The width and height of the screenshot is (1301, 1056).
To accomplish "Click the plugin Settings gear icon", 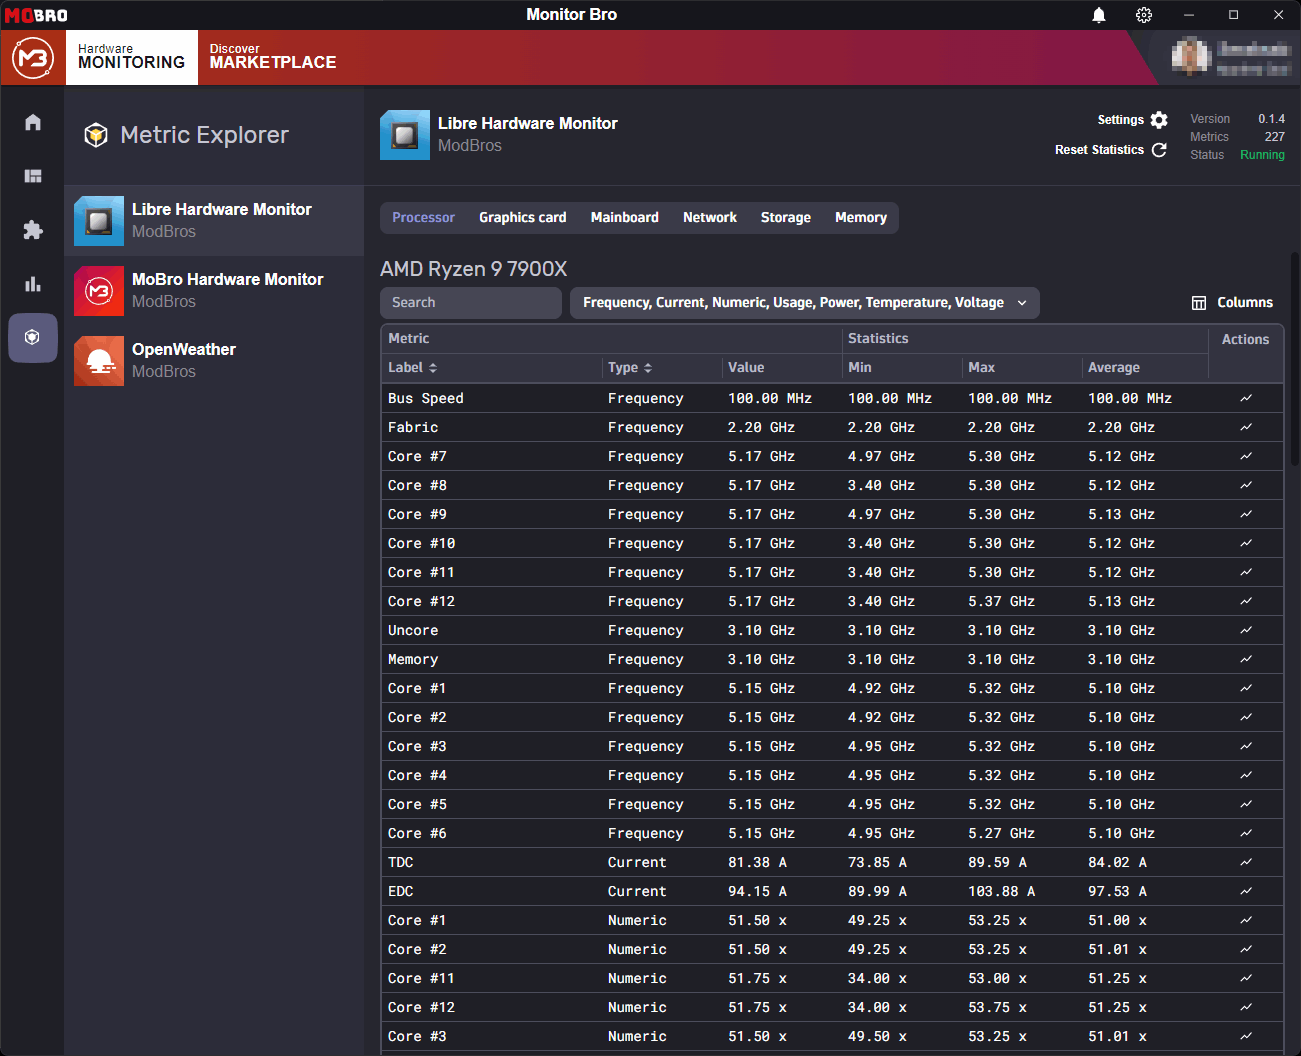I will click(x=1159, y=120).
